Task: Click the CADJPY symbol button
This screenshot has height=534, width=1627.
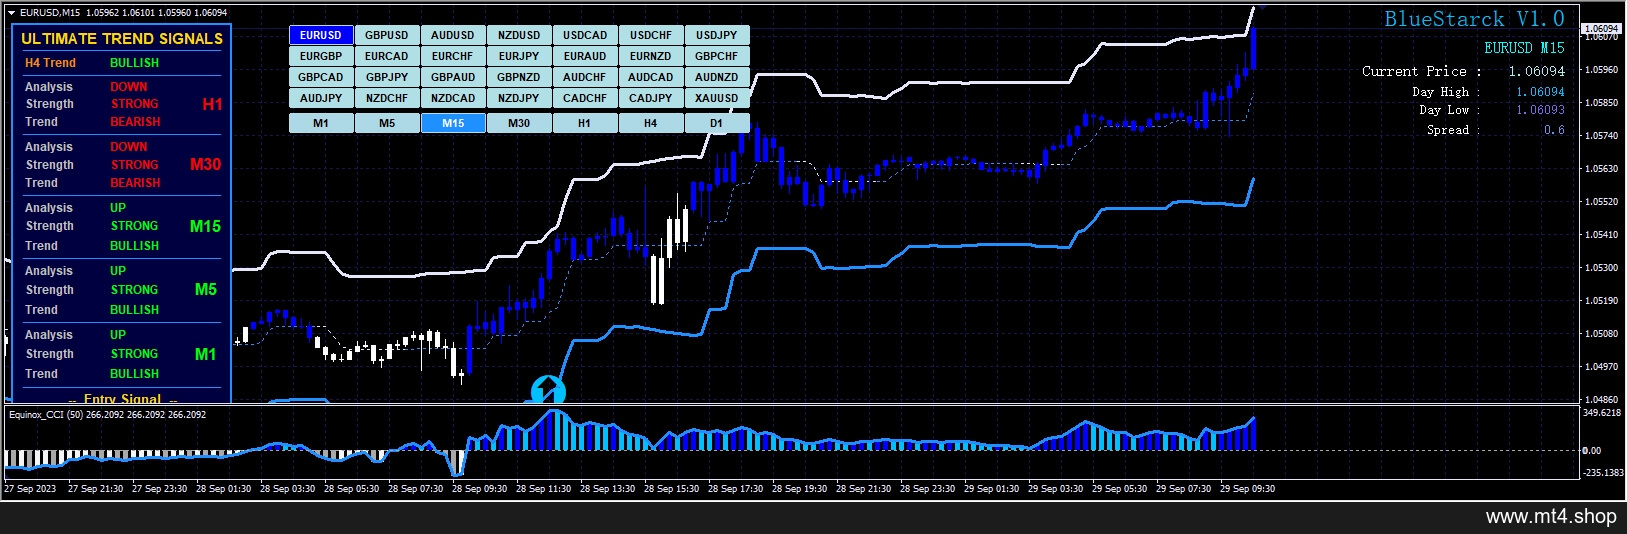Action: 651,98
